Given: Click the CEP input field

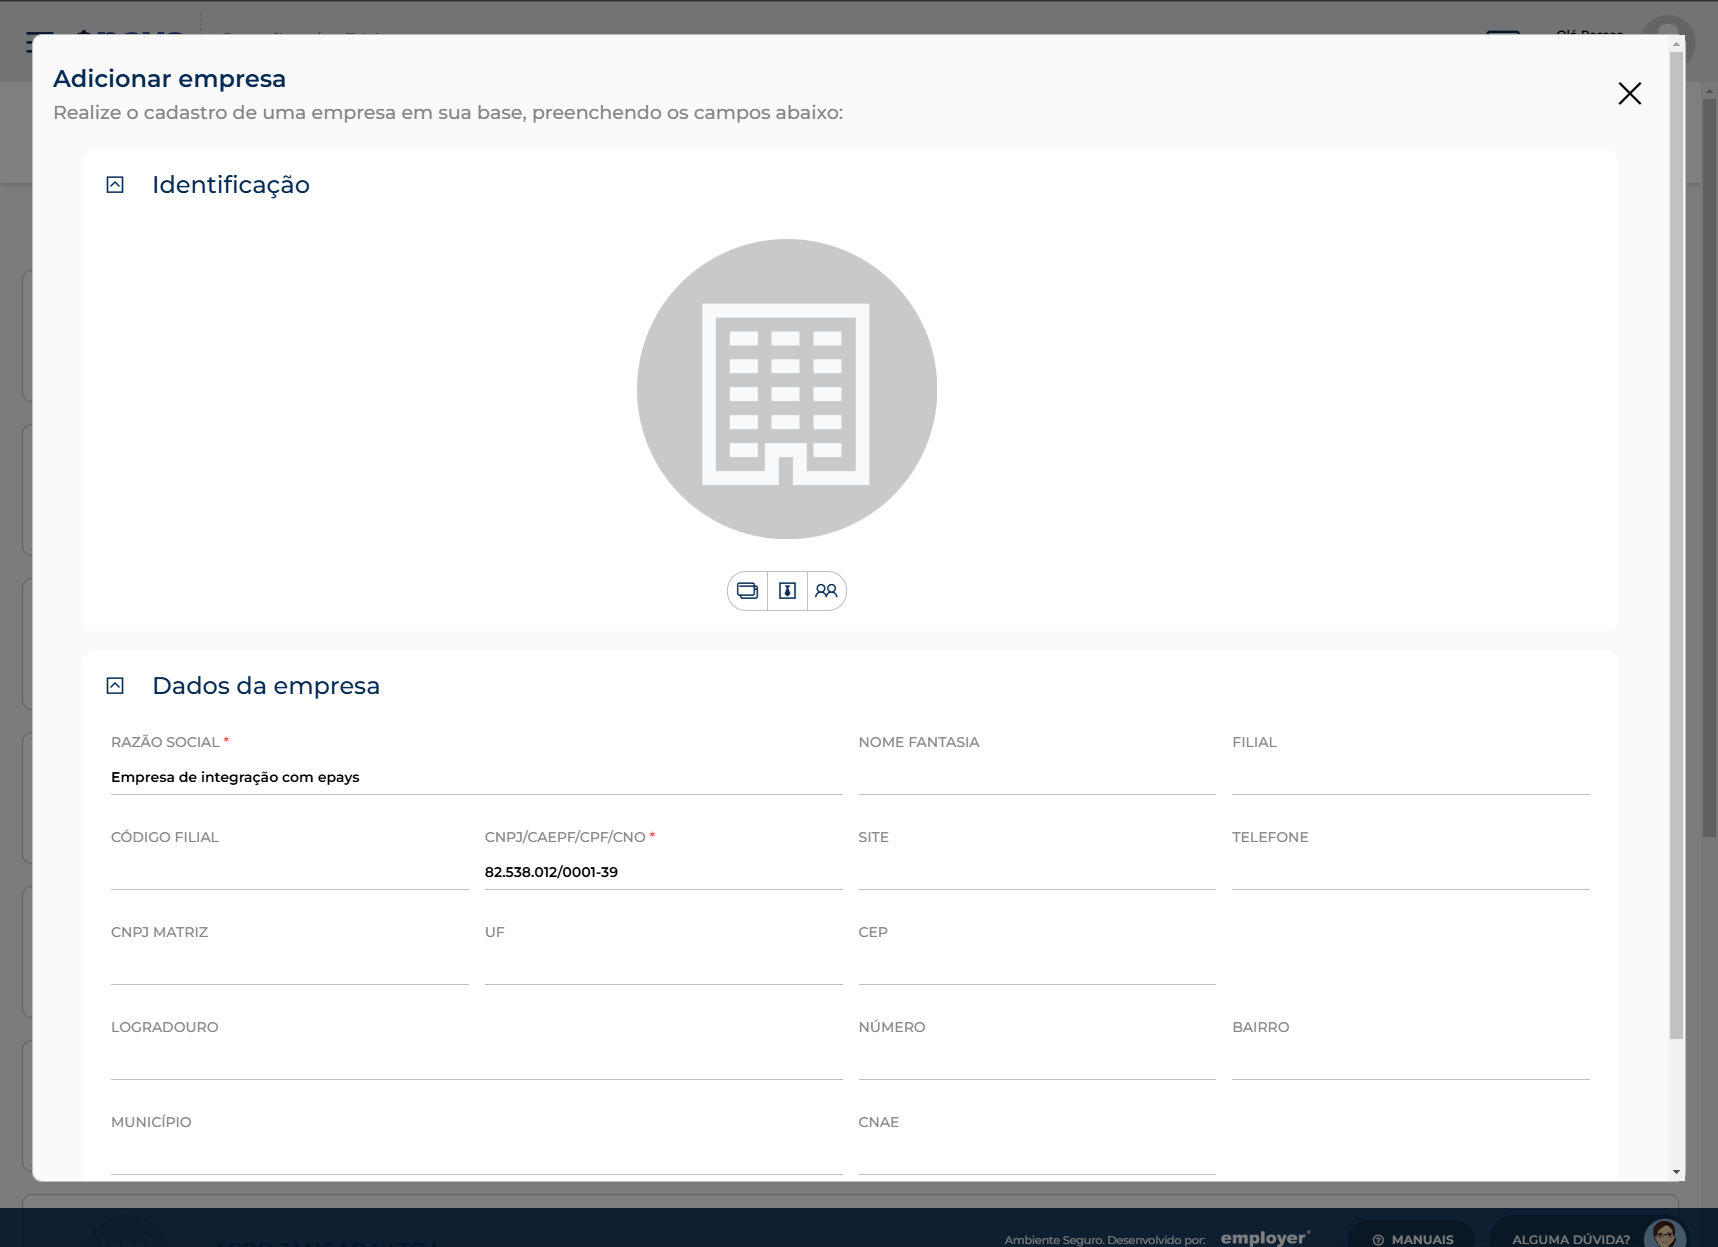Looking at the screenshot, I should (1037, 967).
